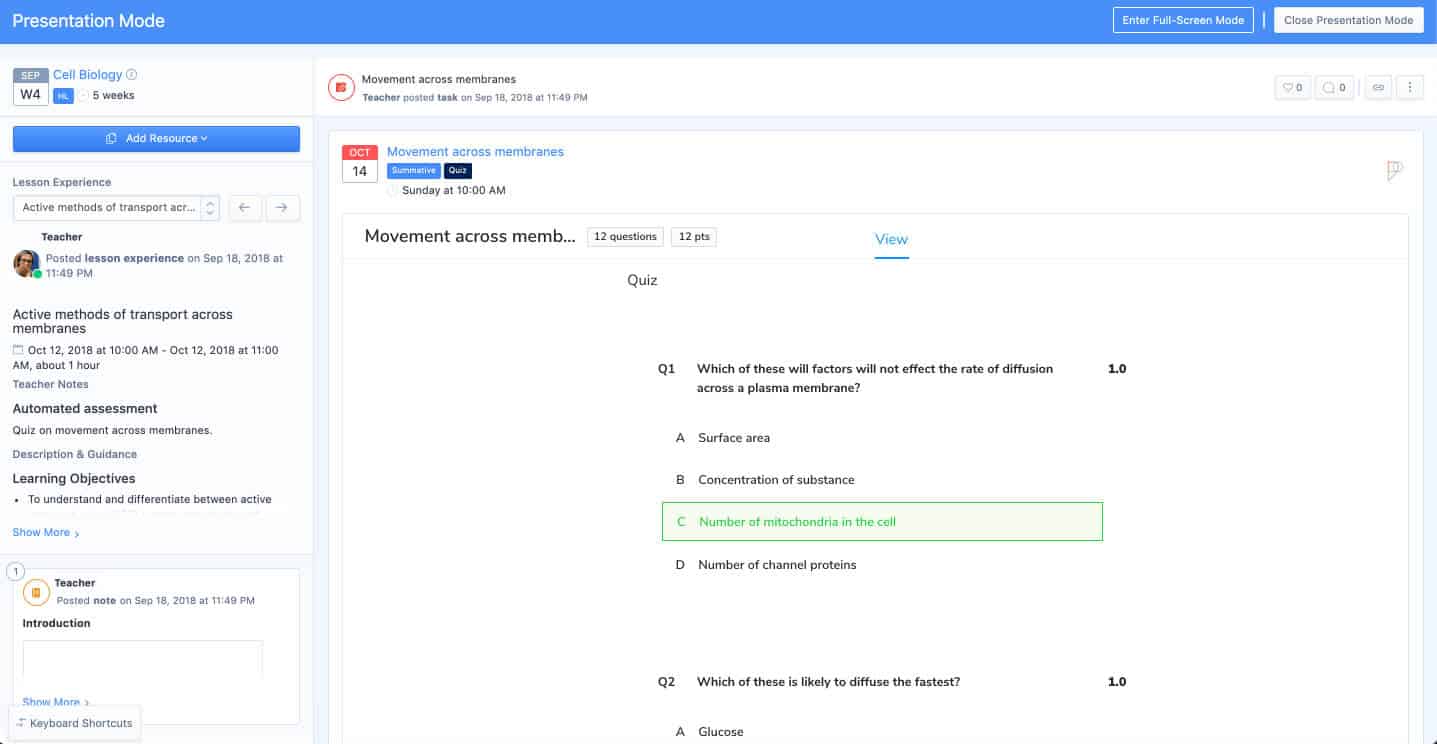This screenshot has width=1437, height=744.
Task: Click the Learning Objectives heading
Action: pyautogui.click(x=74, y=479)
